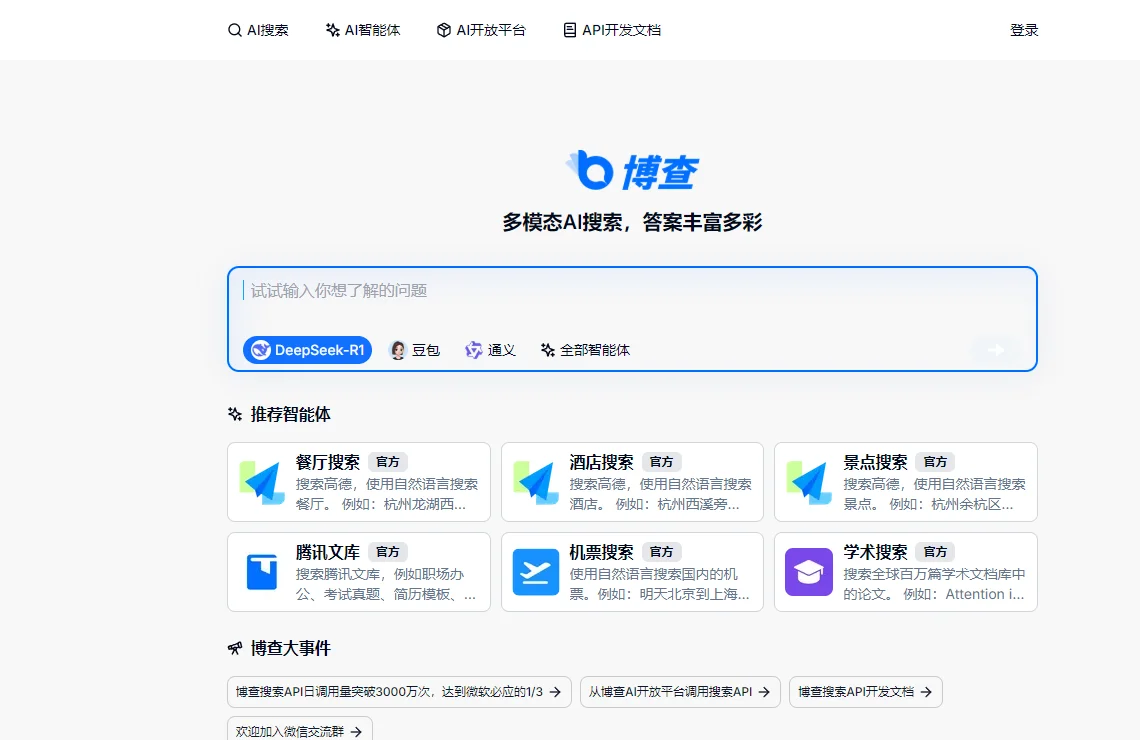
Task: Click the 餐厅搜索 paper-plane icon
Action: pos(262,482)
